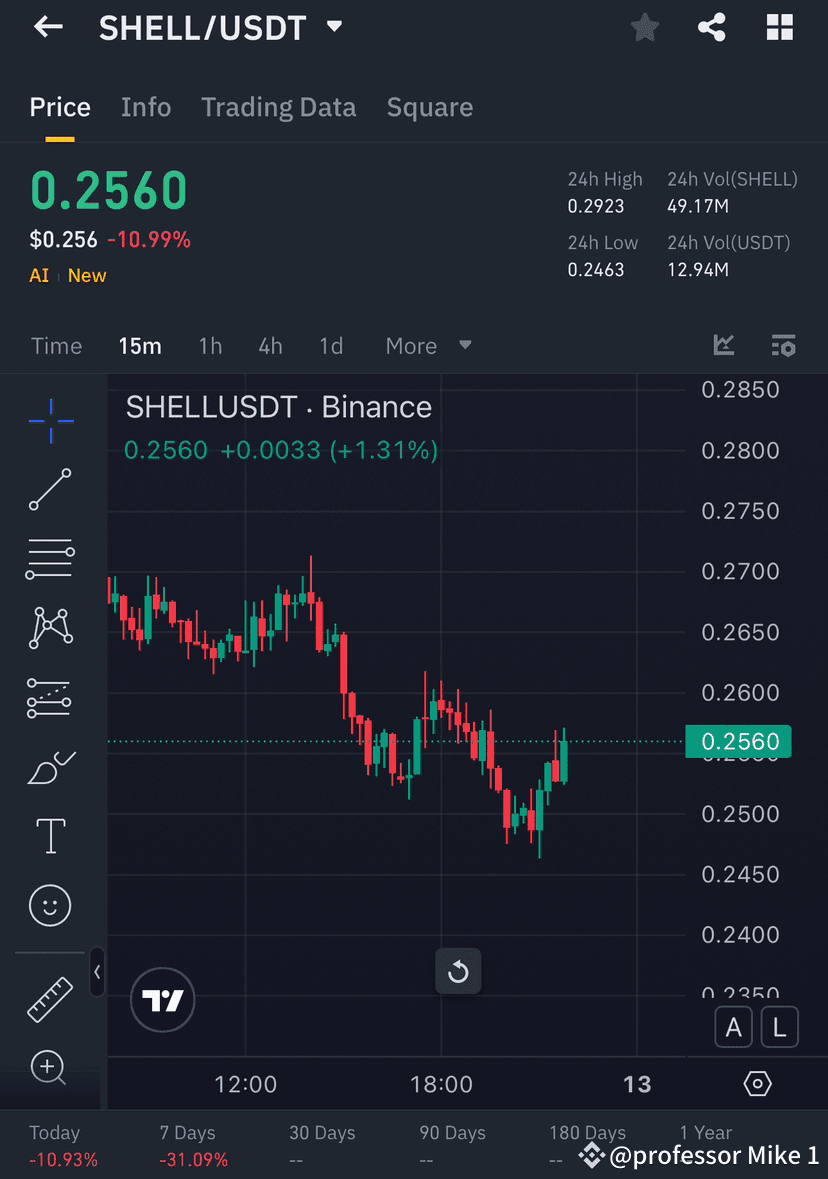Toggle auto-scale with the A button
This screenshot has height=1179, width=828.
coord(733,1027)
